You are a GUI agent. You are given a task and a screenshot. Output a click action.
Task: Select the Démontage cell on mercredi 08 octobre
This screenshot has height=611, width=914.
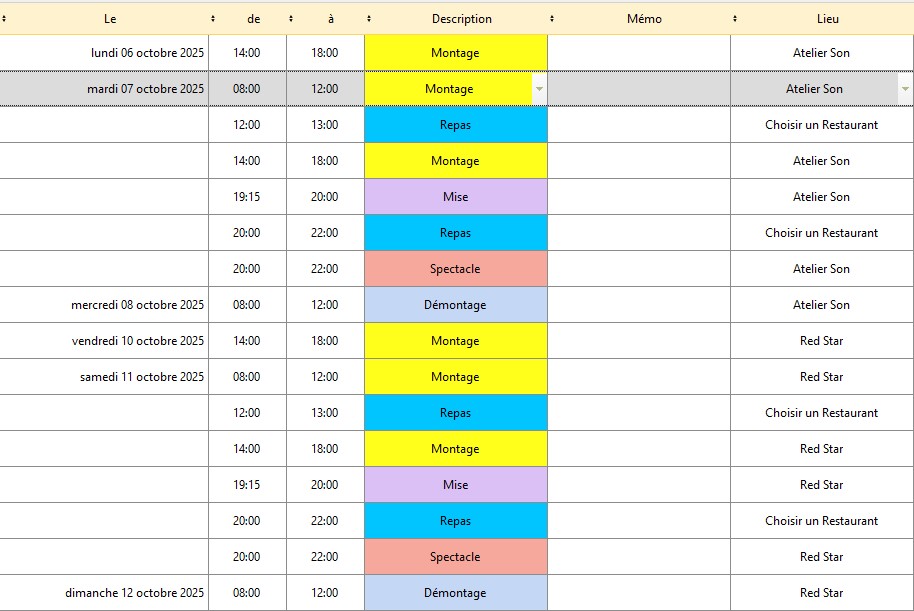(455, 305)
